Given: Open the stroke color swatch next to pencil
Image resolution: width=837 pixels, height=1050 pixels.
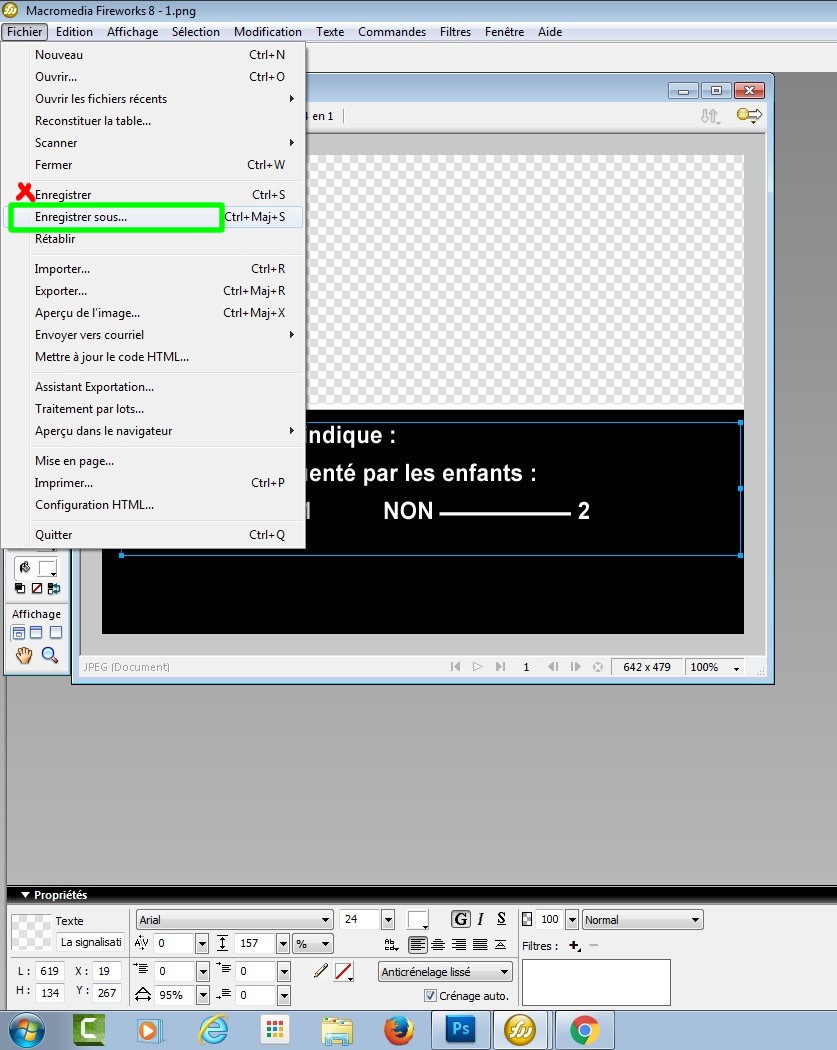Looking at the screenshot, I should tap(344, 972).
